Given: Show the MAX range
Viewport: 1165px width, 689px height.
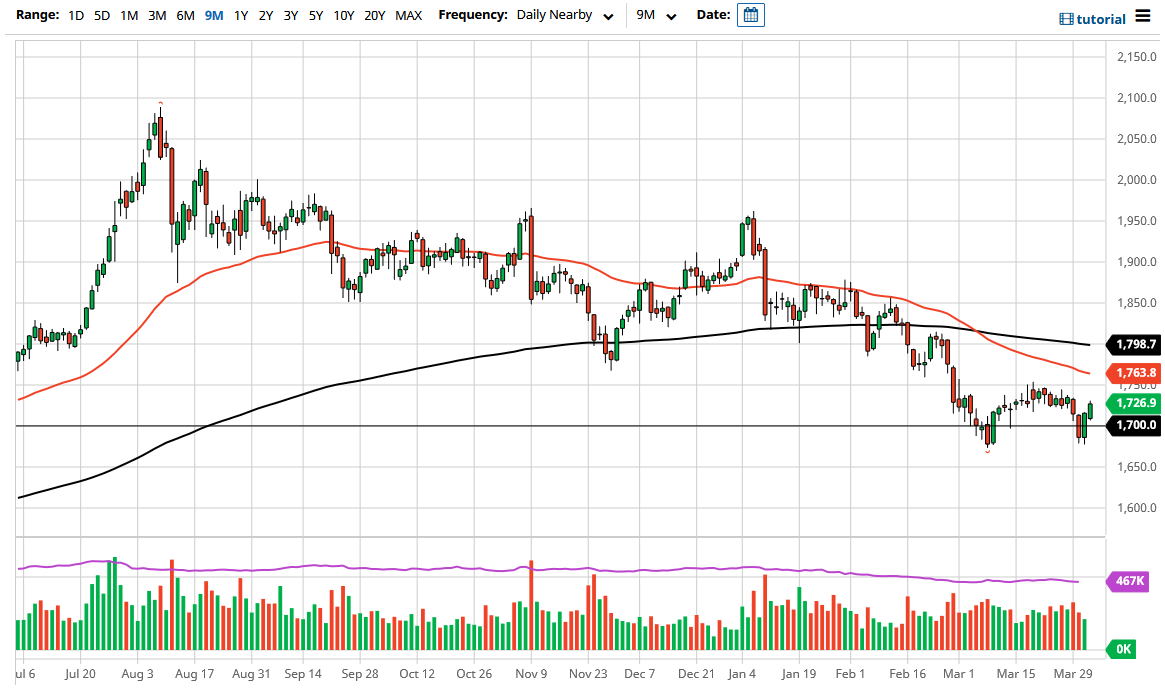Looking at the screenshot, I should click(409, 15).
